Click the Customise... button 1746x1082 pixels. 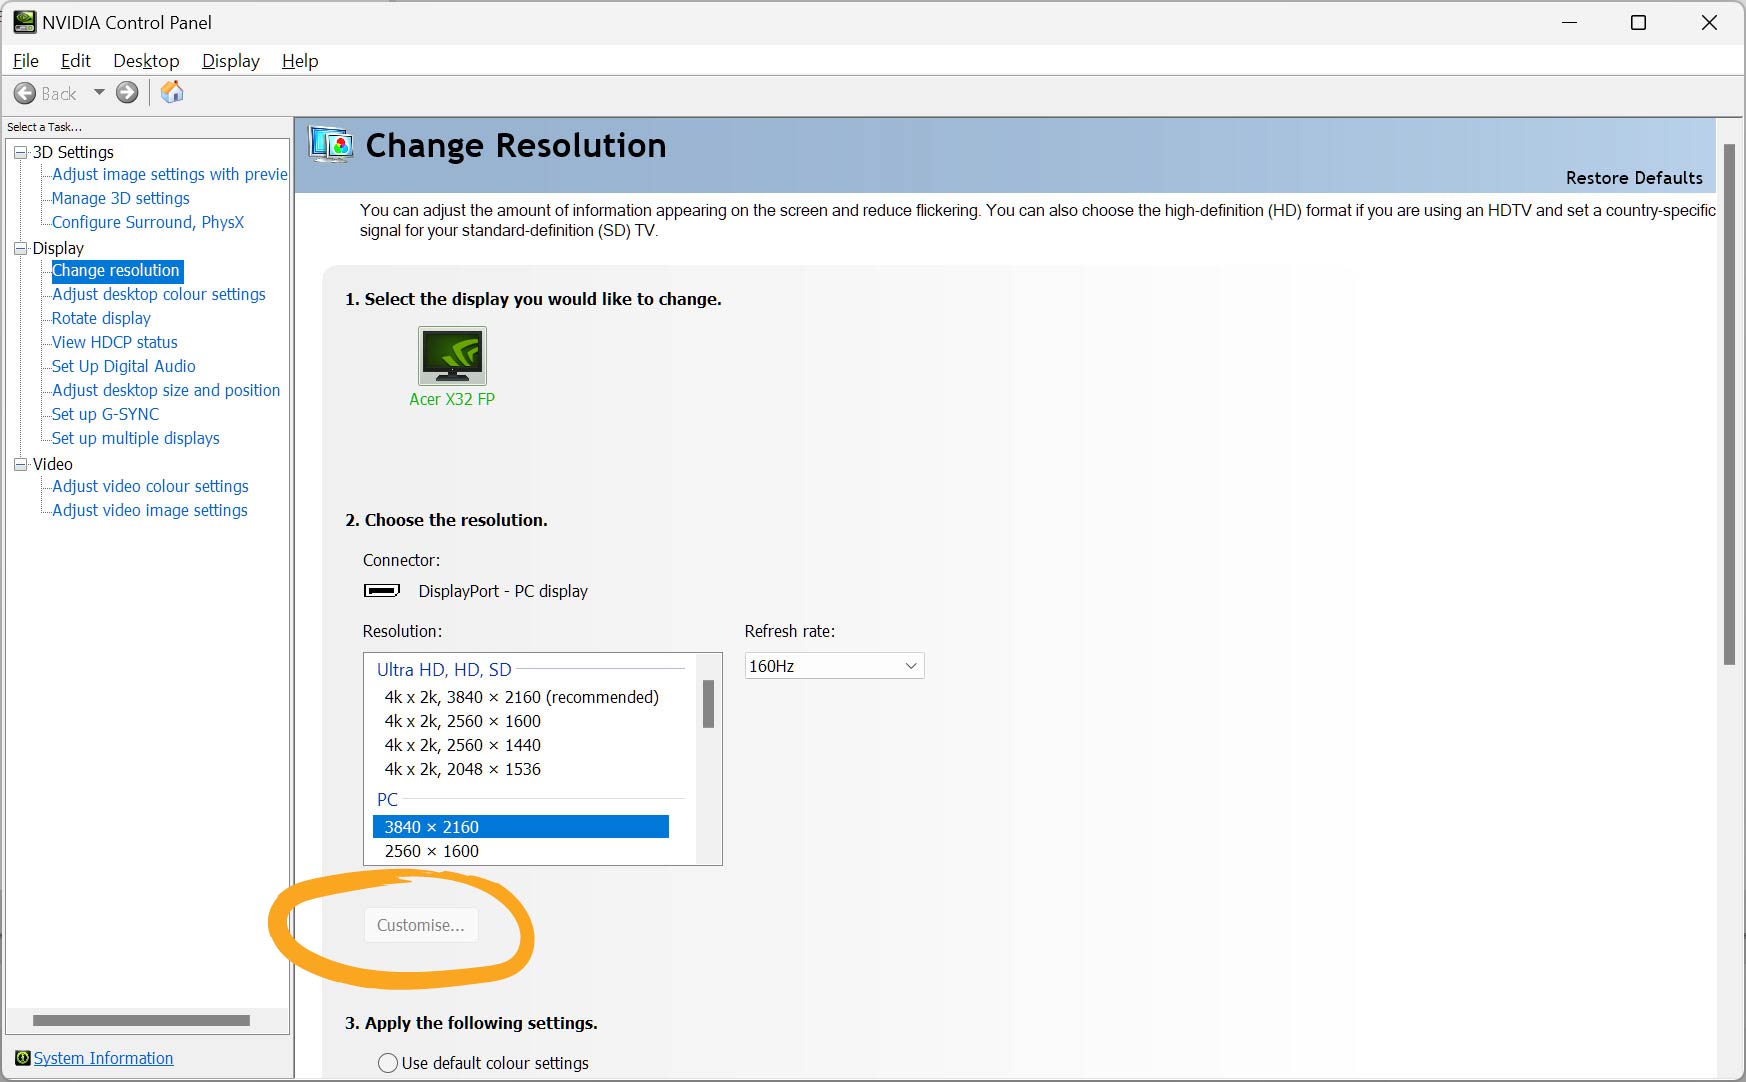click(421, 925)
